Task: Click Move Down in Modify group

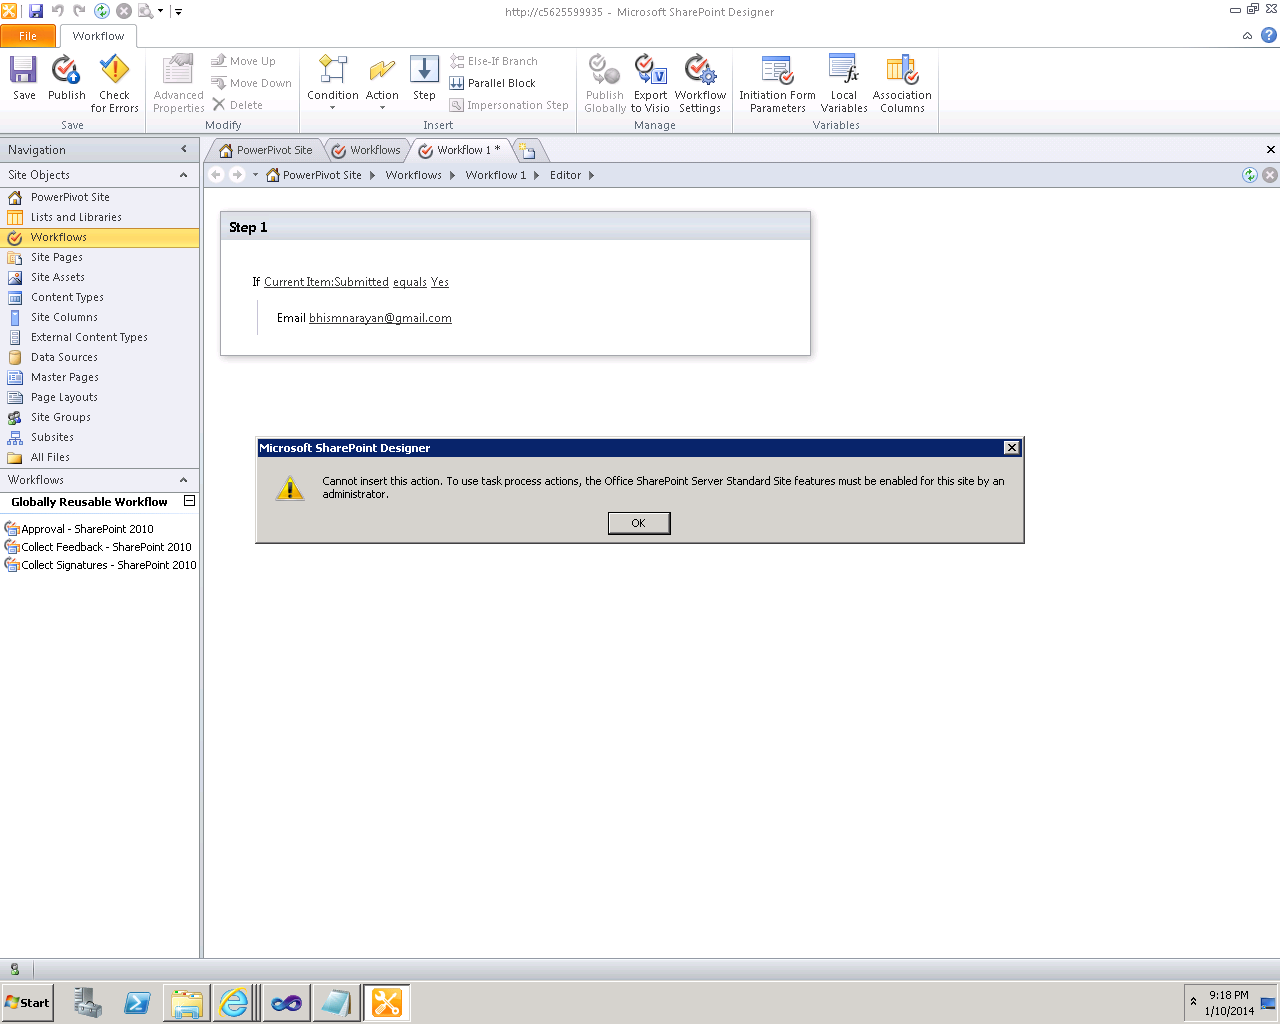Action: pyautogui.click(x=251, y=83)
